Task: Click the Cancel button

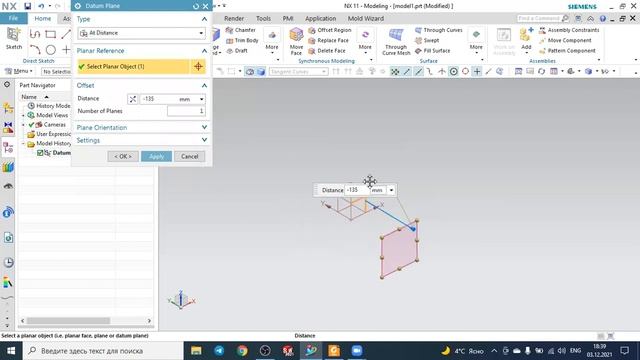Action: 189,156
